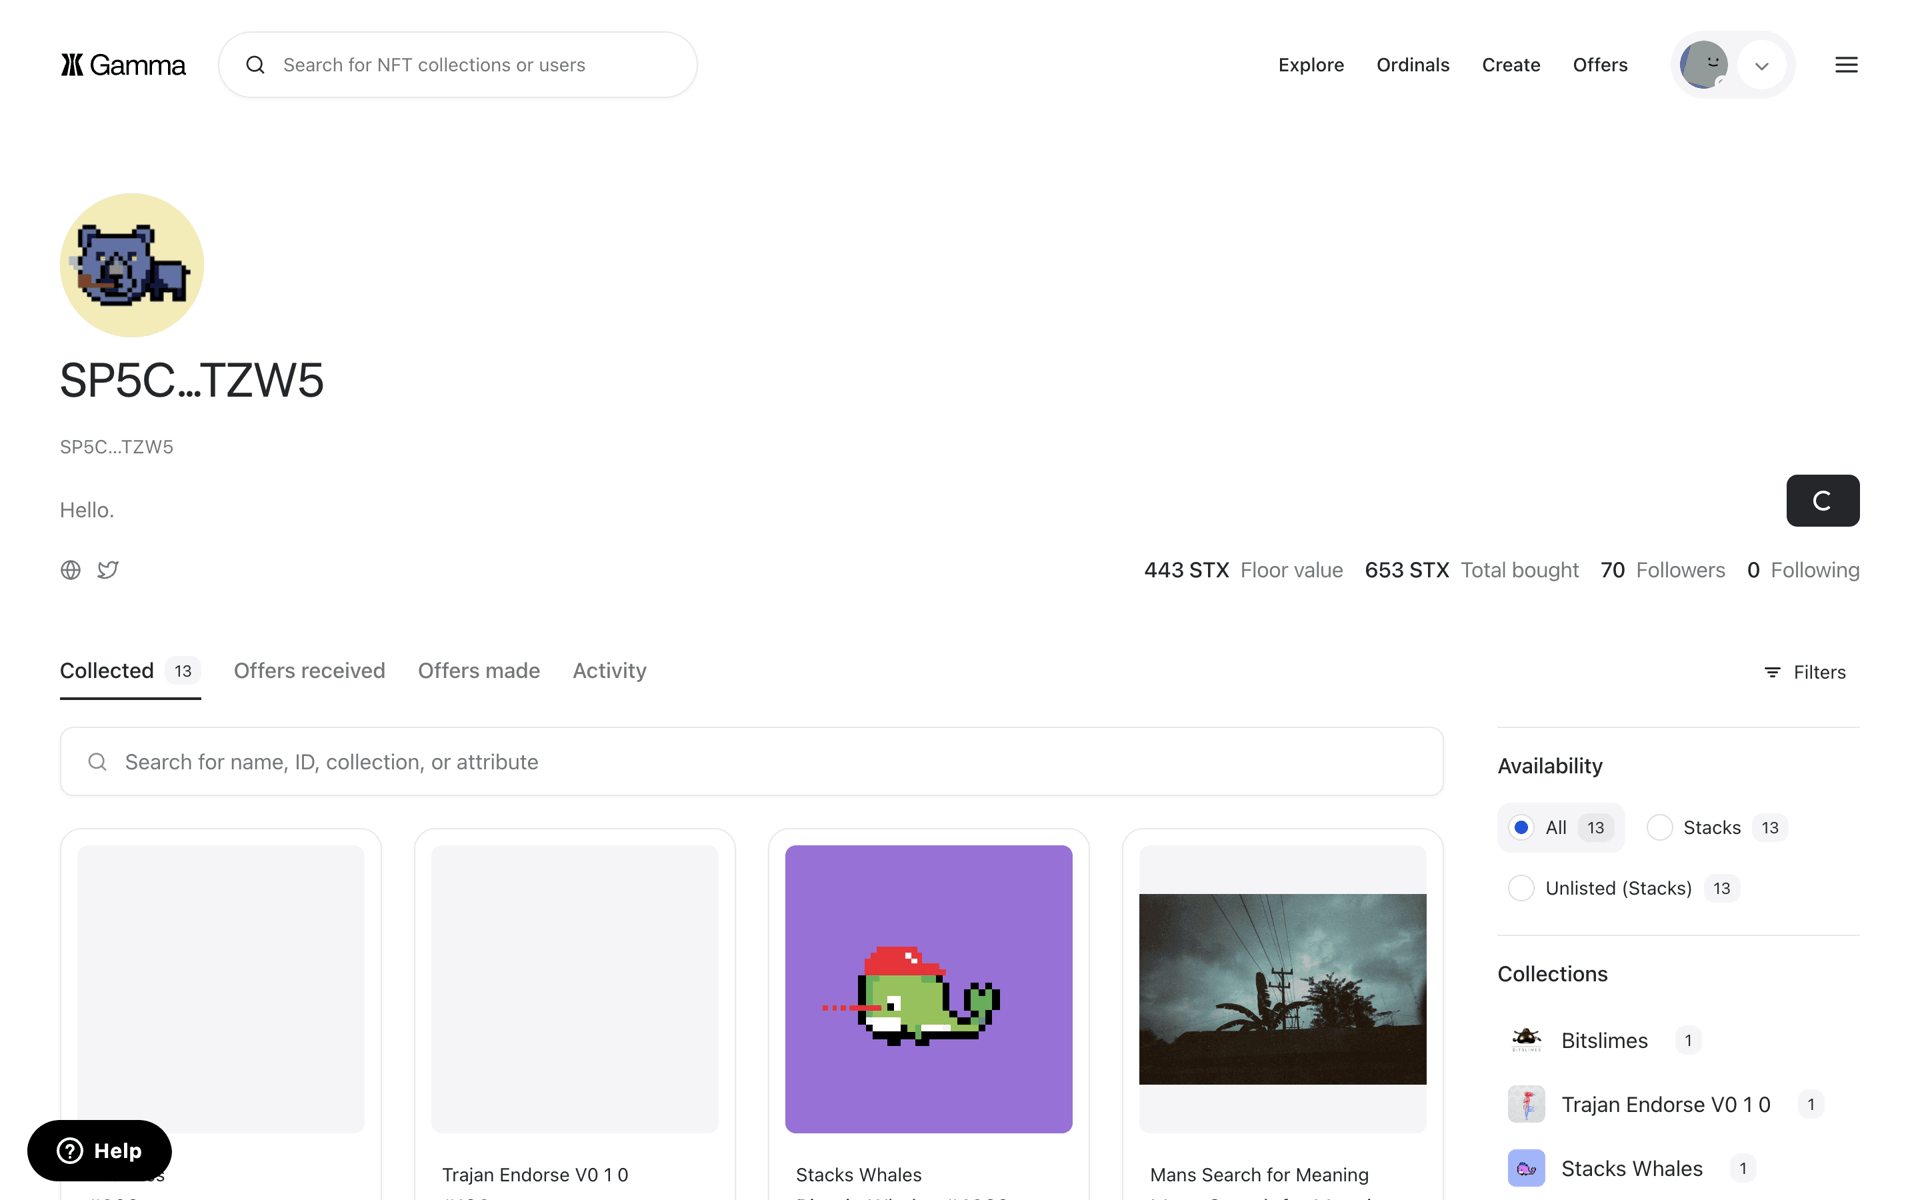Open the profile website globe icon
Viewport: 1920px width, 1200px height.
(71, 570)
